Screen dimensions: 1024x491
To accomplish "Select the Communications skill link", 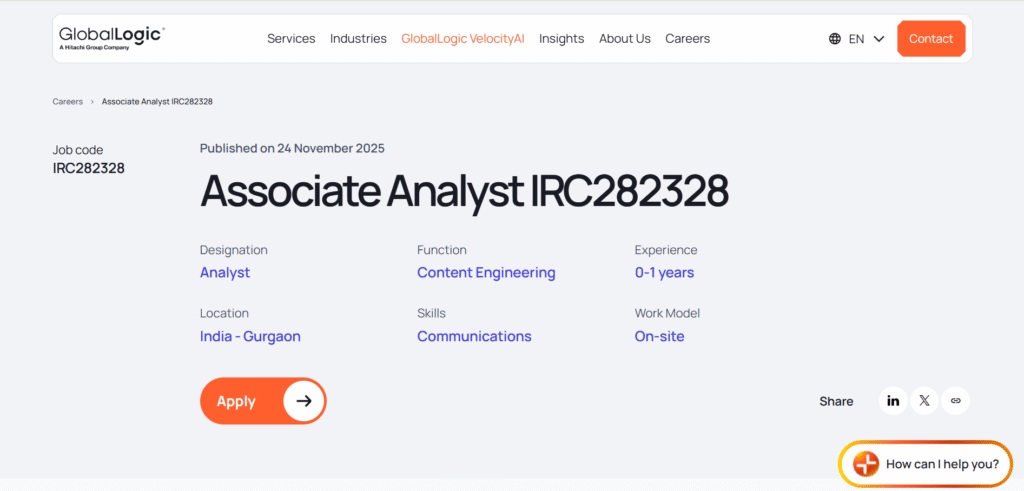I will pos(474,337).
